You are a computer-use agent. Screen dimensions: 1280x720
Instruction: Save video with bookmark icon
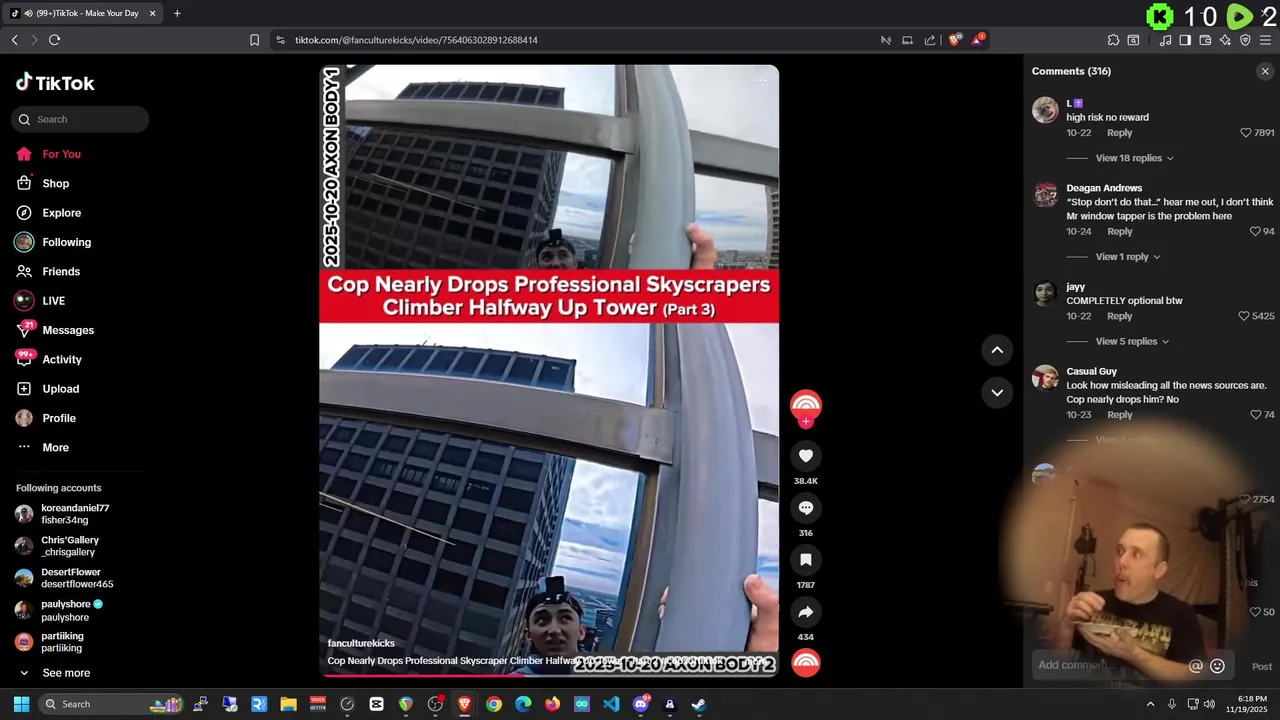(x=805, y=560)
